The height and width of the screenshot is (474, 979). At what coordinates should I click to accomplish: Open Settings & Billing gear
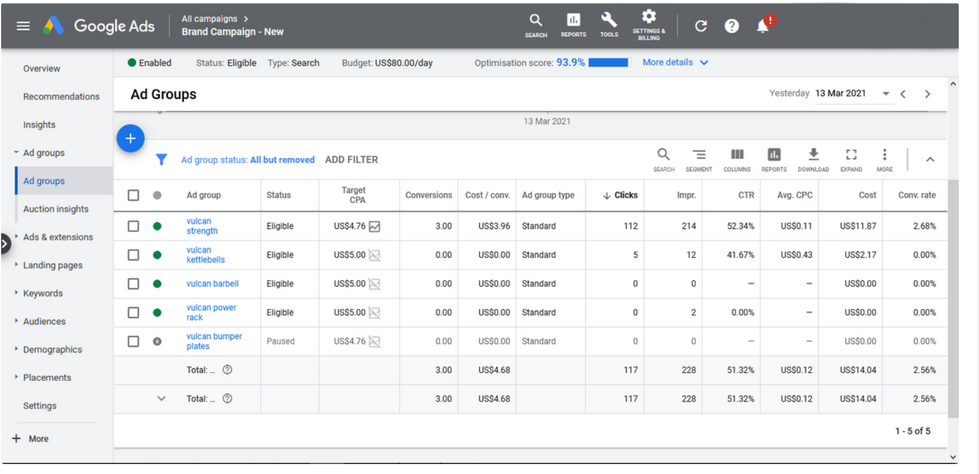pos(649,26)
